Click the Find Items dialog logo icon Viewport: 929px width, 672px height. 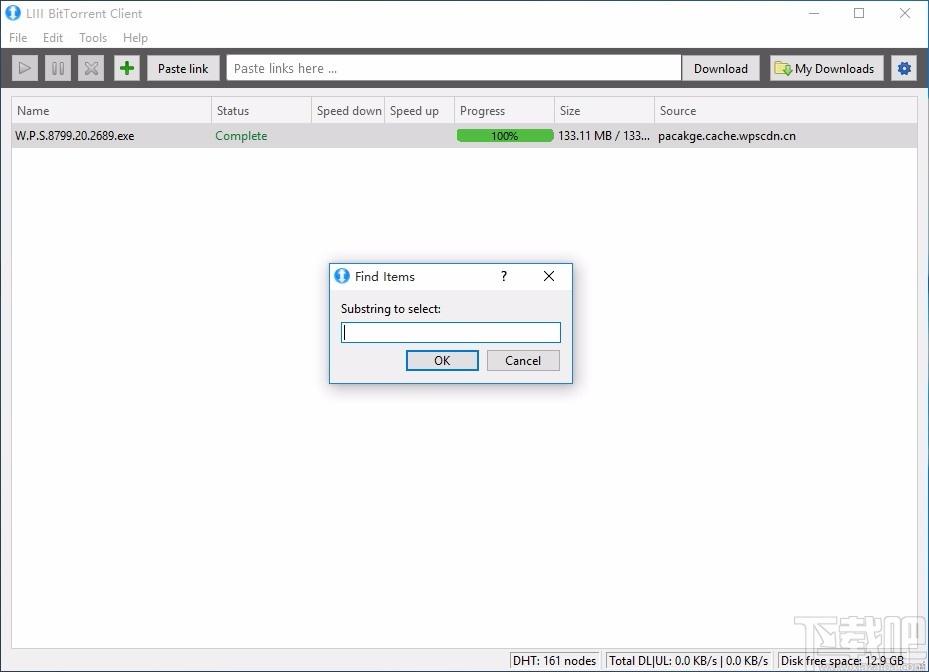(342, 276)
